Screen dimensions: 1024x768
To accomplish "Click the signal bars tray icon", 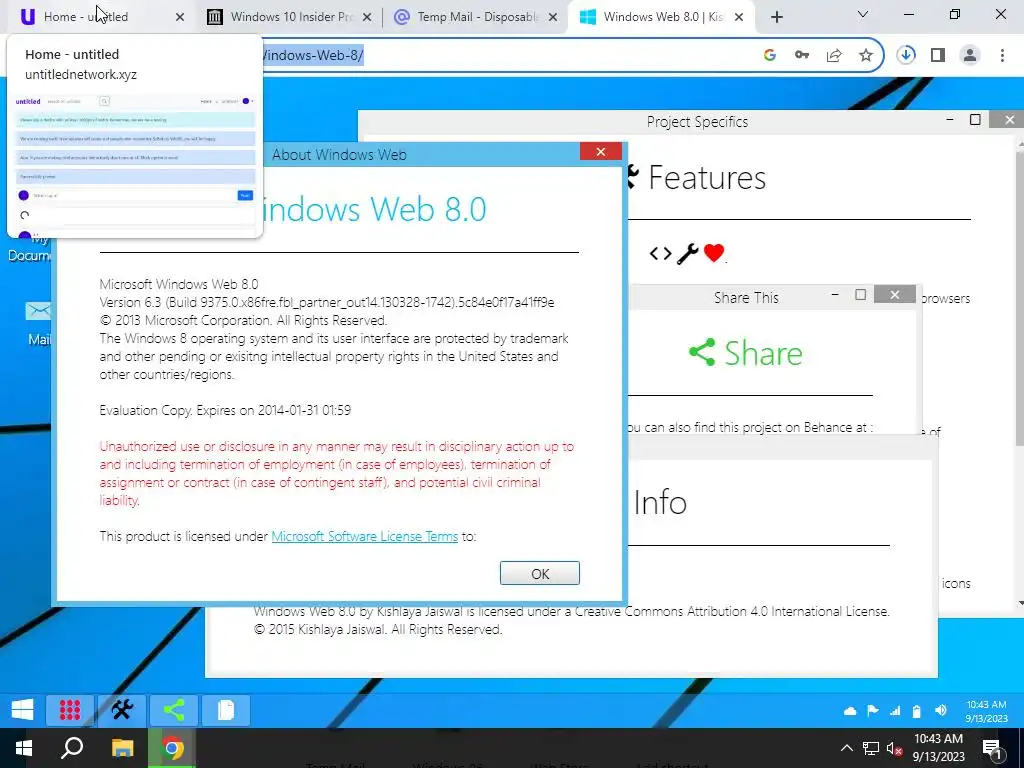I will tap(895, 711).
